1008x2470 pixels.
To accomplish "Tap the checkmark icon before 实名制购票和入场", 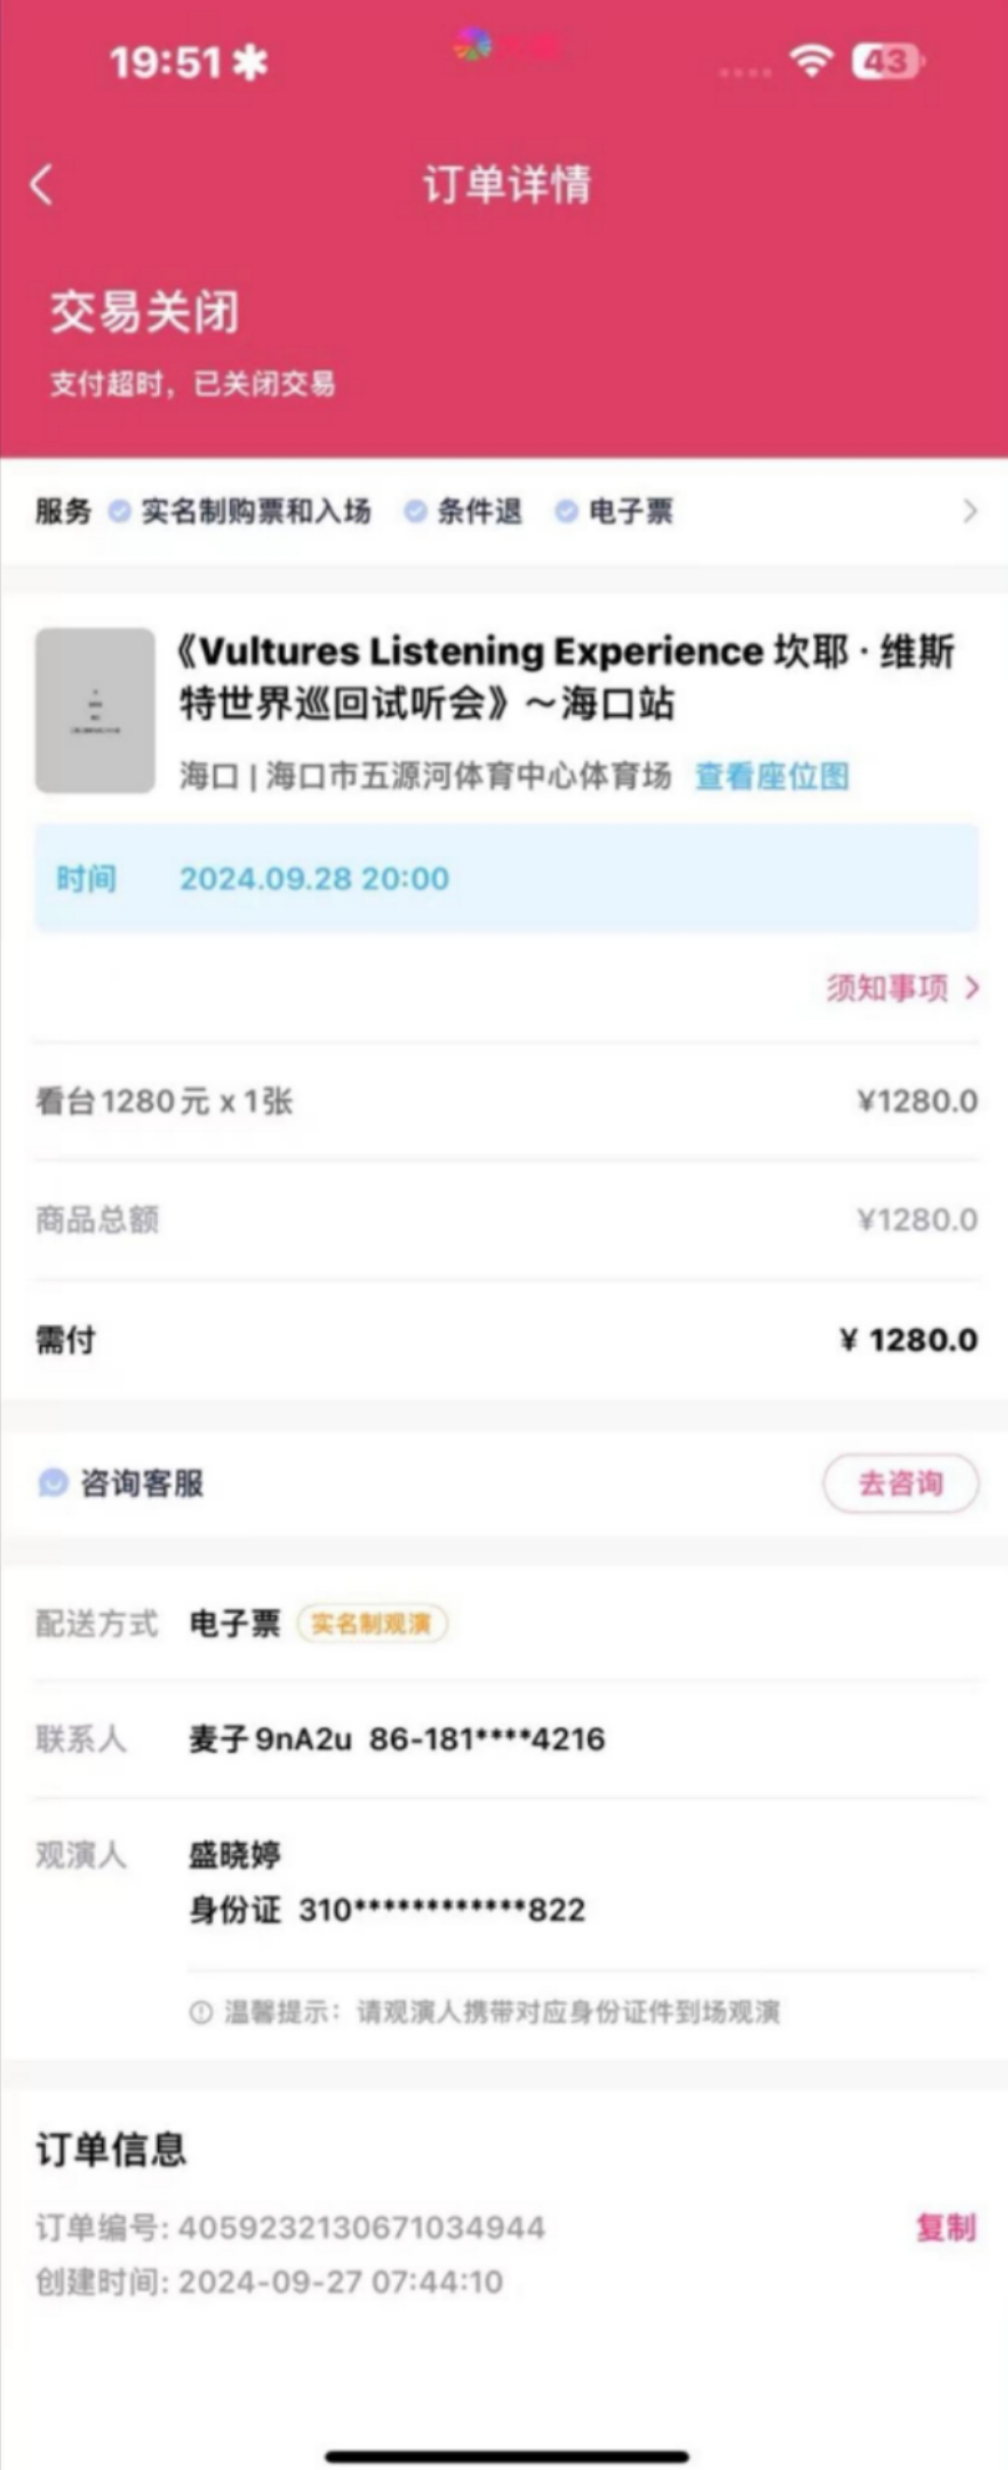I will click(119, 511).
